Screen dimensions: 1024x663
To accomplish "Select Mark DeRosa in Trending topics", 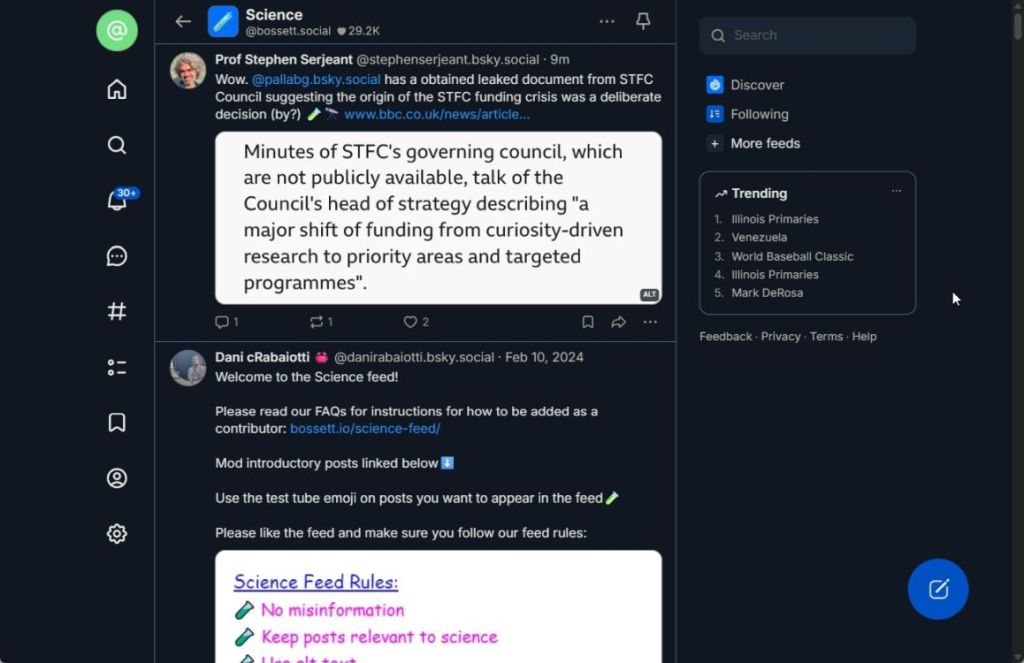I will (767, 292).
